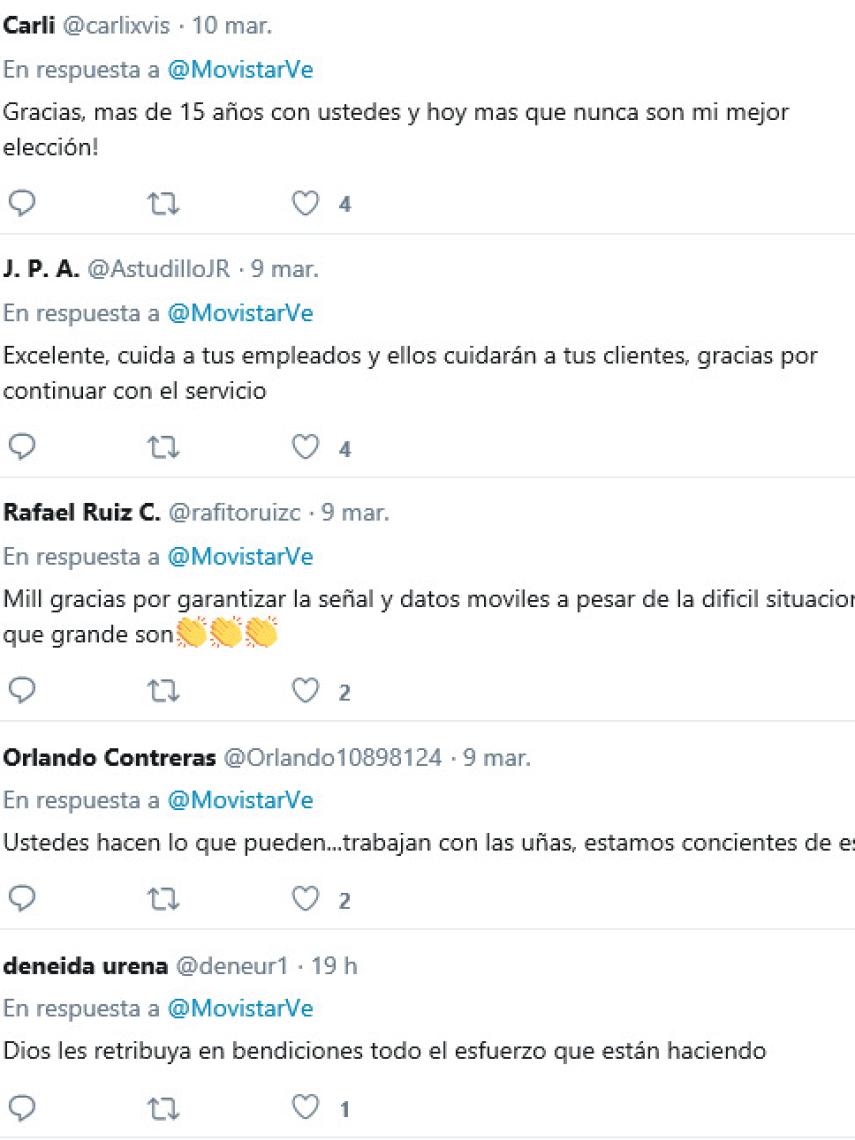Like Carli's tweet with 4 likes
The width and height of the screenshot is (855, 1140).
point(305,204)
